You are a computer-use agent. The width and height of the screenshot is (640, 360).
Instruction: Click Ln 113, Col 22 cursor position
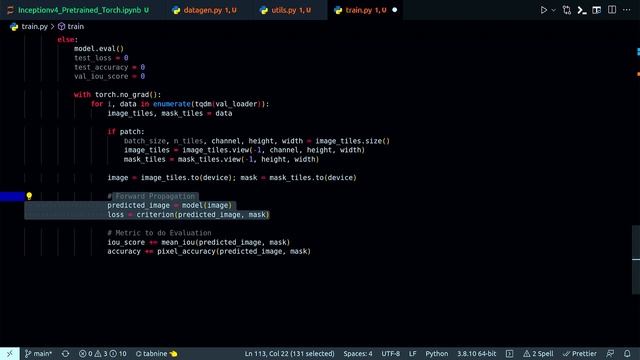(289, 353)
